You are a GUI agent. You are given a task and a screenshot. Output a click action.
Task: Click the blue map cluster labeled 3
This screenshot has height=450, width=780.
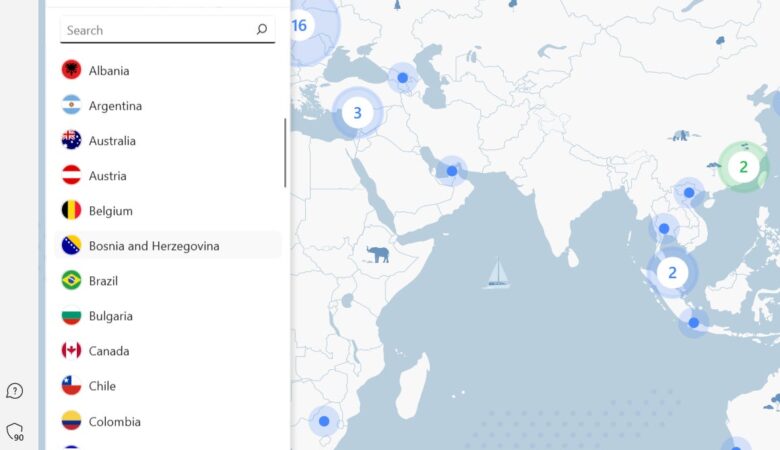pyautogui.click(x=357, y=113)
